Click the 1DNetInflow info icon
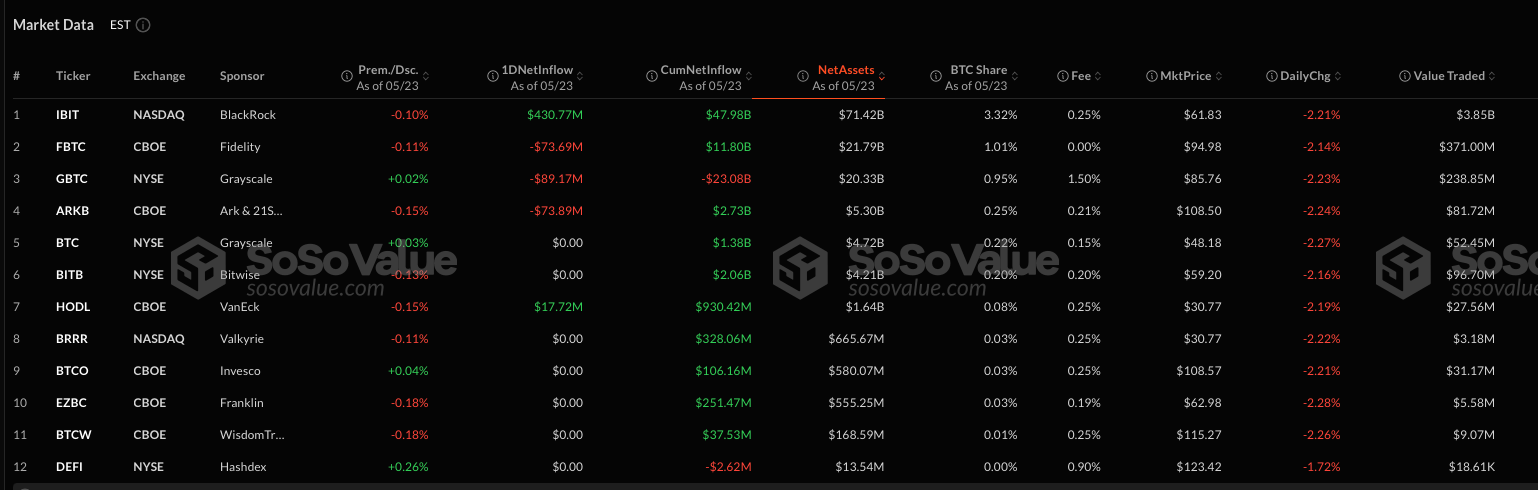Image resolution: width=1538 pixels, height=490 pixels. [x=493, y=76]
